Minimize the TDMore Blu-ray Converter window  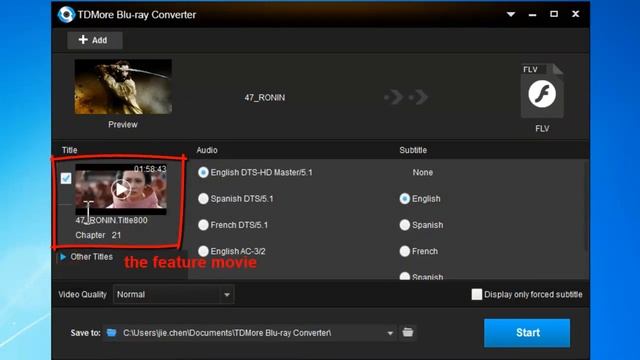pos(532,15)
